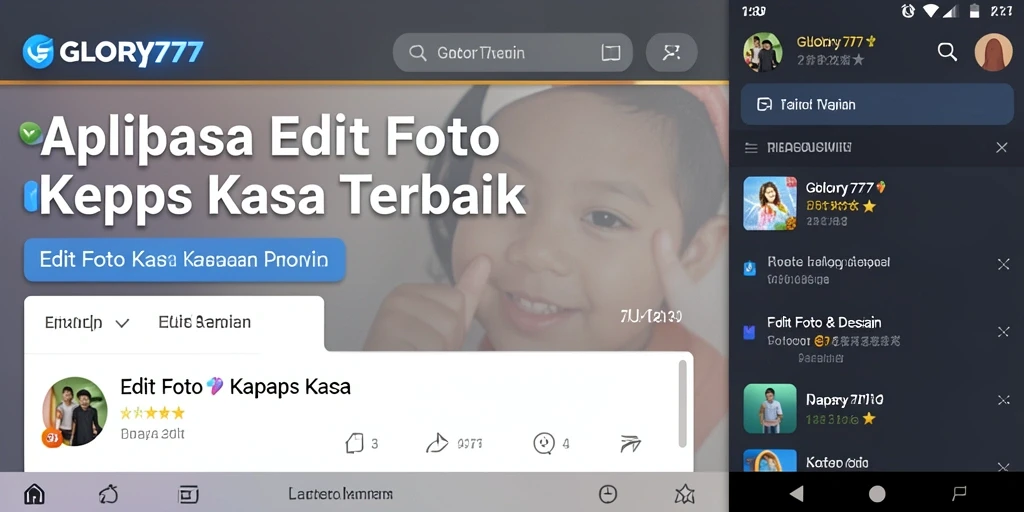
Task: Click the Edit Foto Kapaps Kasa title
Action: pyautogui.click(x=235, y=387)
